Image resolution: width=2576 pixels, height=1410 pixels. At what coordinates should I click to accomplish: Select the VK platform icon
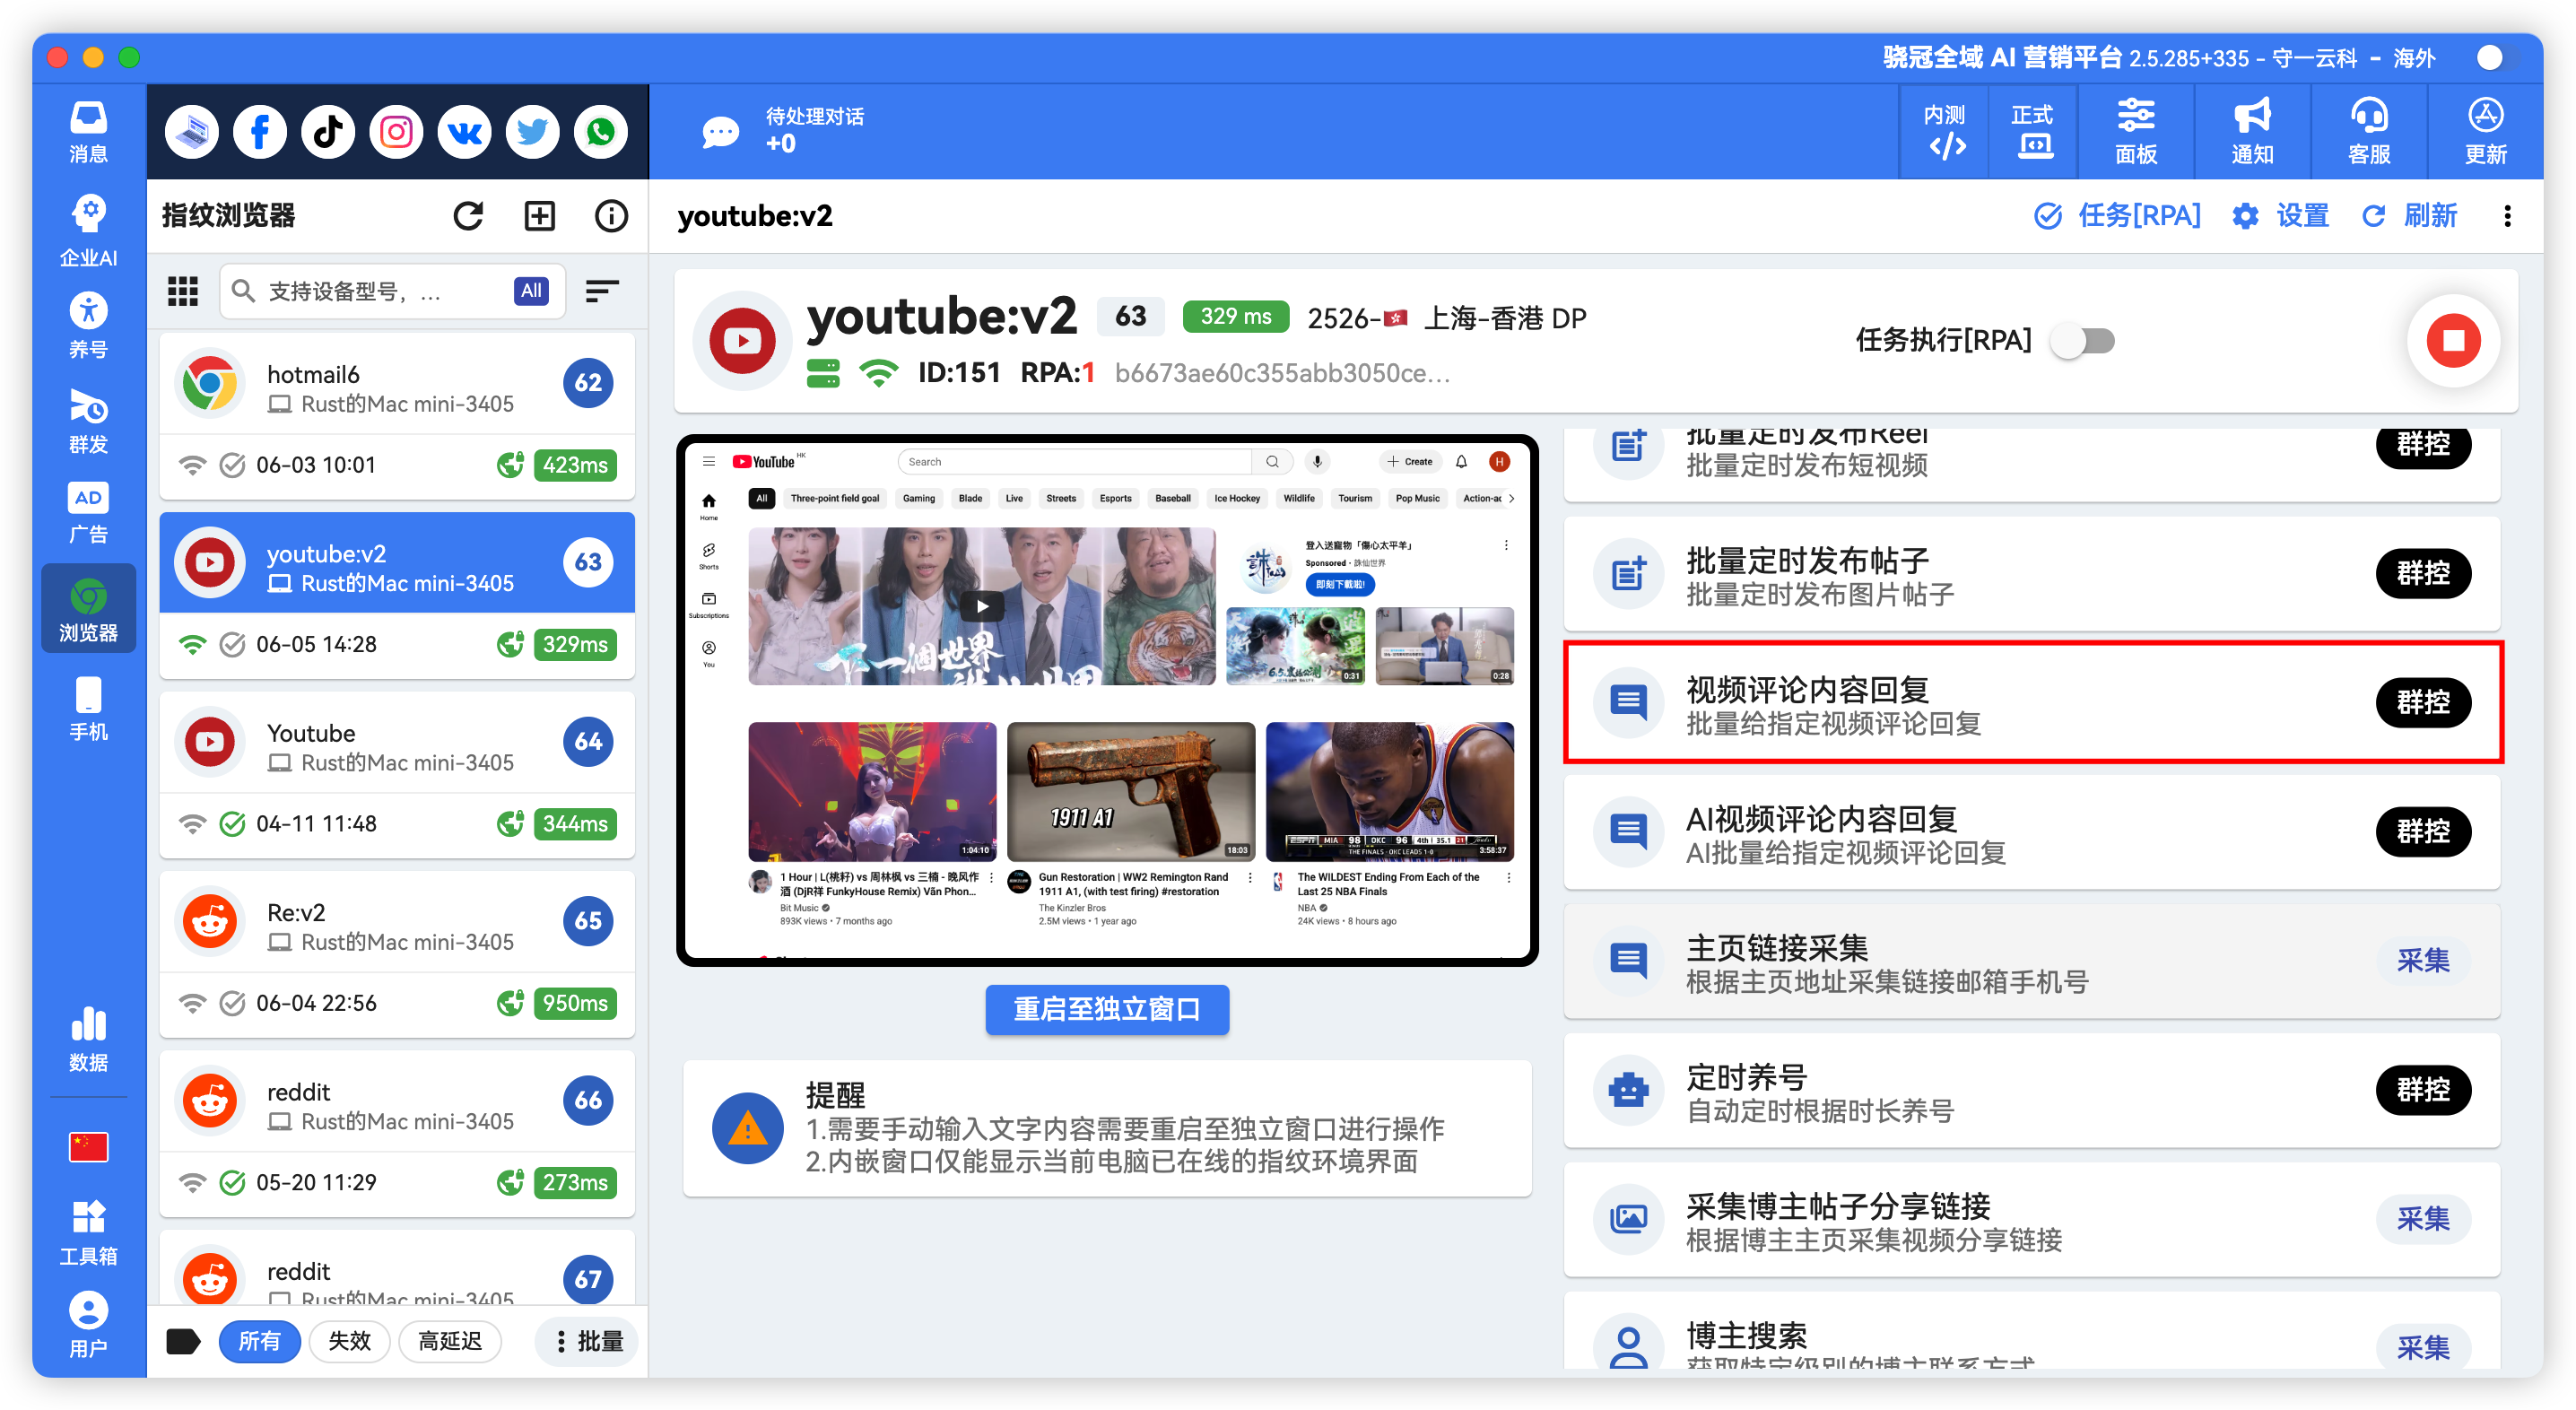click(x=464, y=132)
